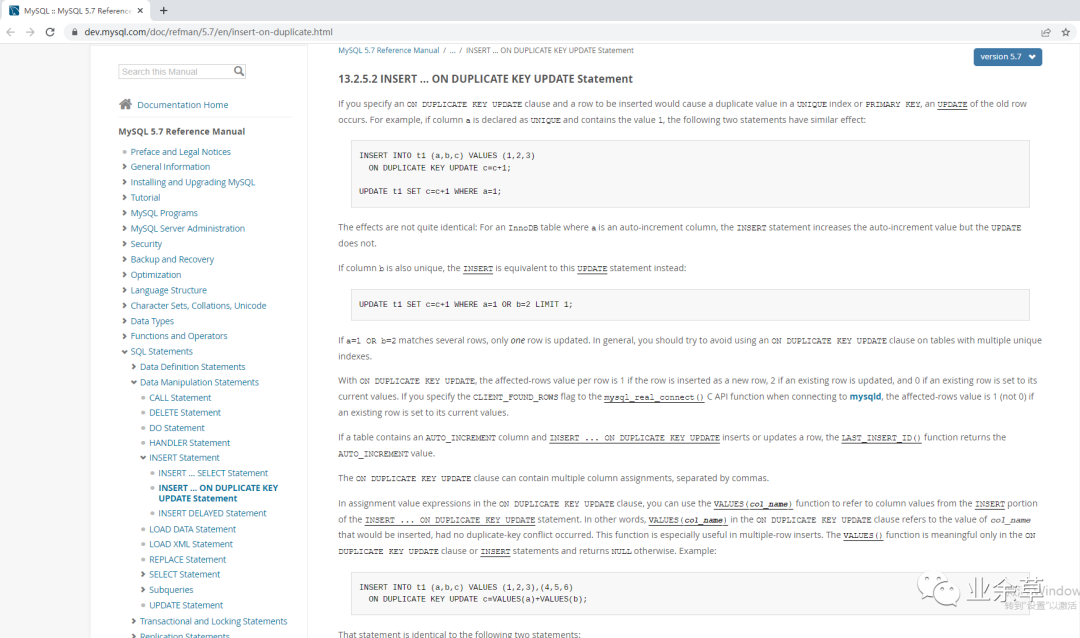The height and width of the screenshot is (638, 1080).
Task: Expand the General Information tree node
Action: point(124,167)
